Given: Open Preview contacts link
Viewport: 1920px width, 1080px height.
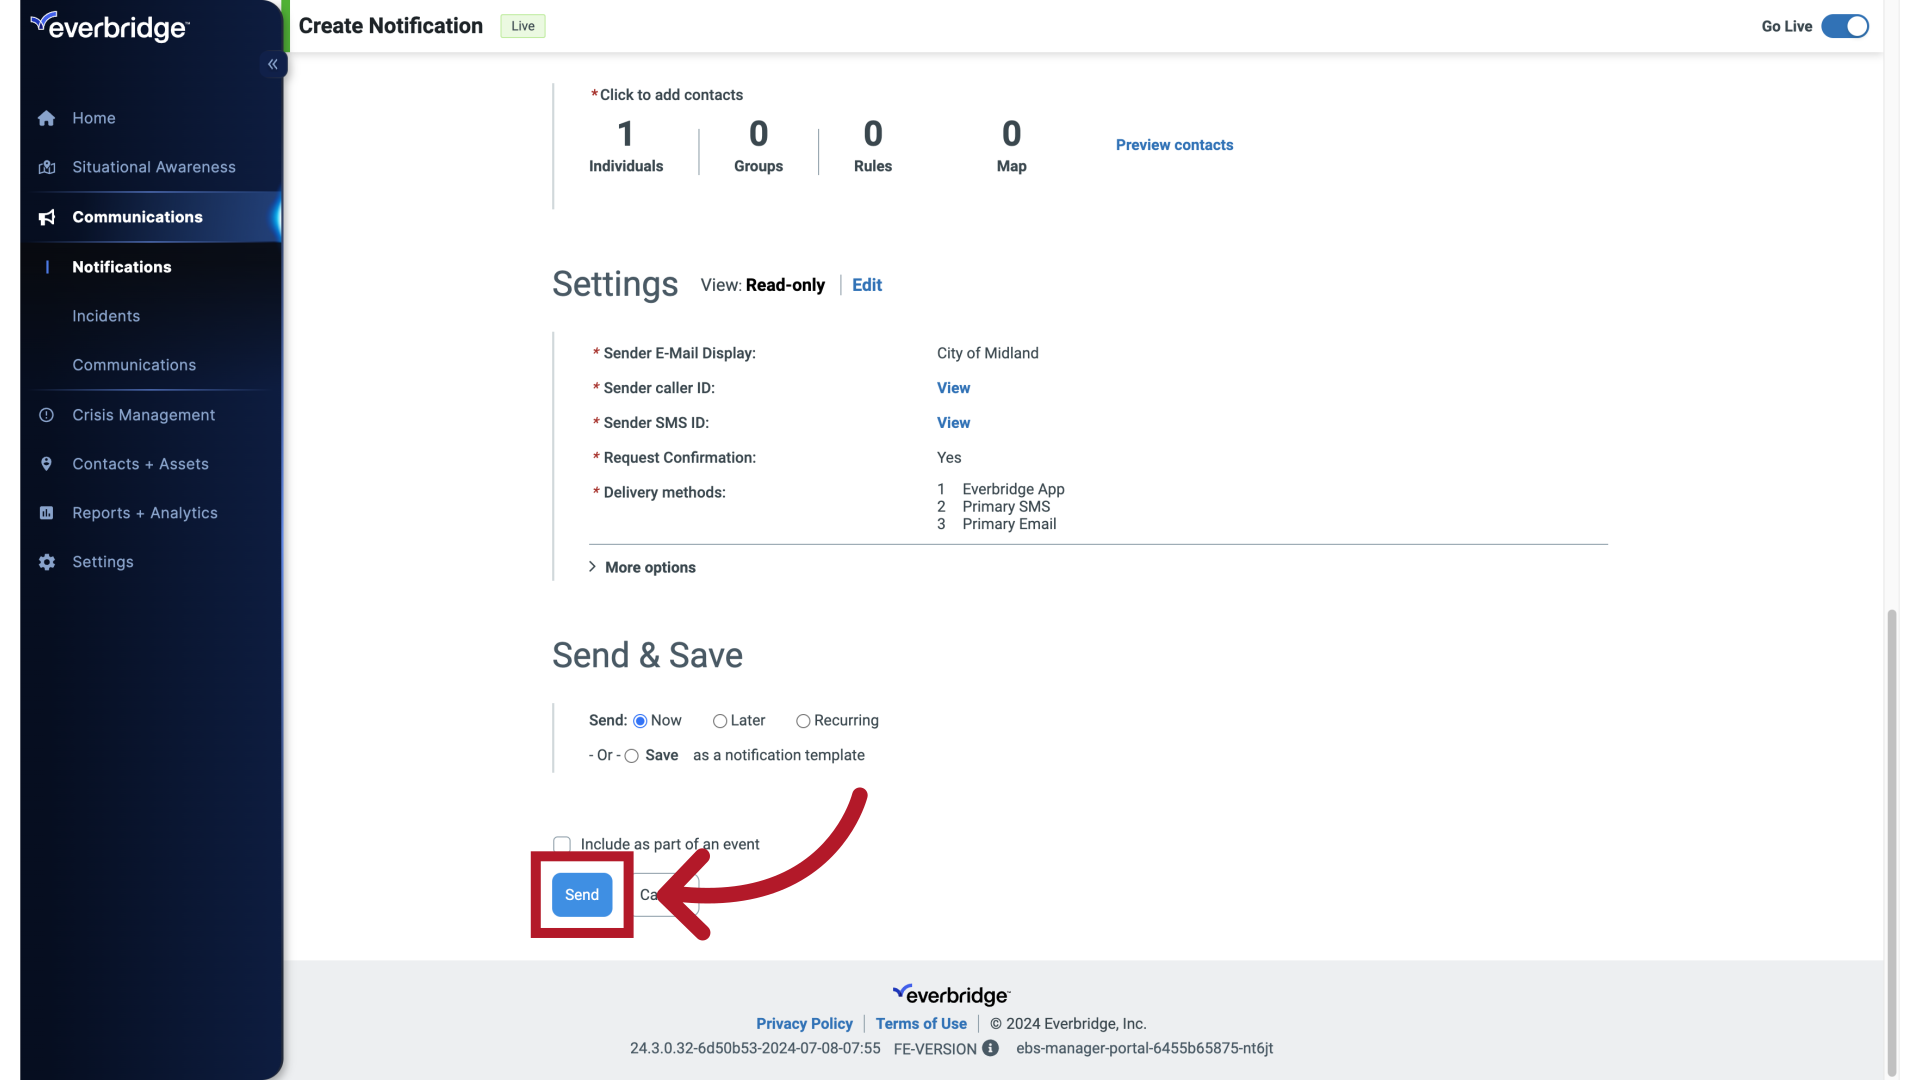Looking at the screenshot, I should click(x=1174, y=144).
